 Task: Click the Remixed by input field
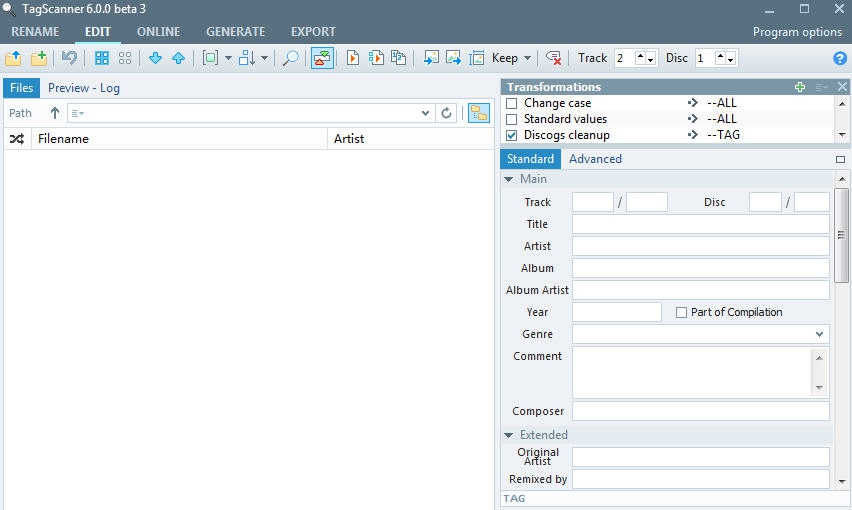coord(700,479)
